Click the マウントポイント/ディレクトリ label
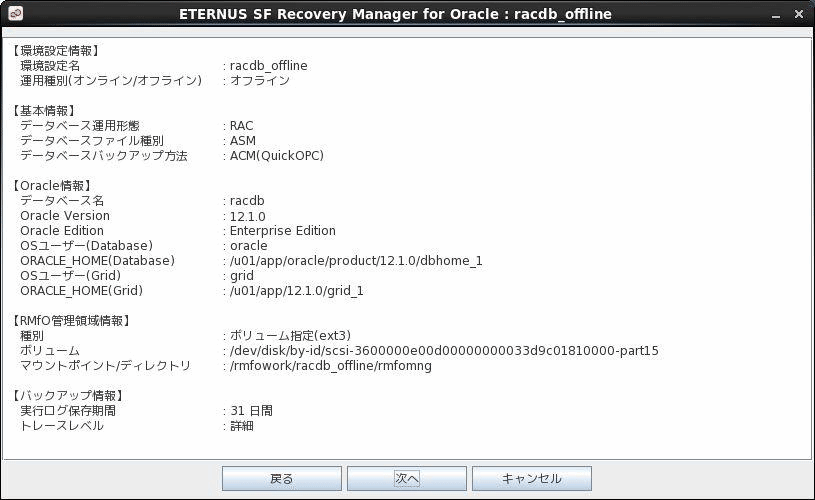 pyautogui.click(x=106, y=366)
